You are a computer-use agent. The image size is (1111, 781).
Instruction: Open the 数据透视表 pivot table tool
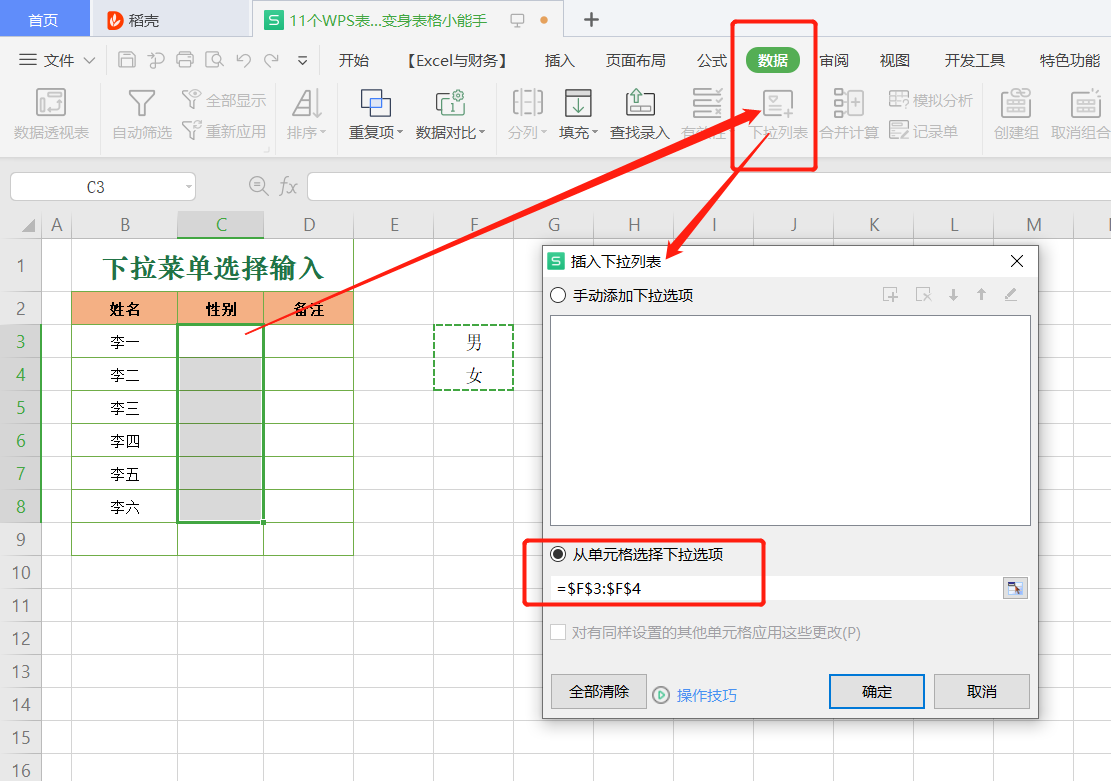[51, 113]
